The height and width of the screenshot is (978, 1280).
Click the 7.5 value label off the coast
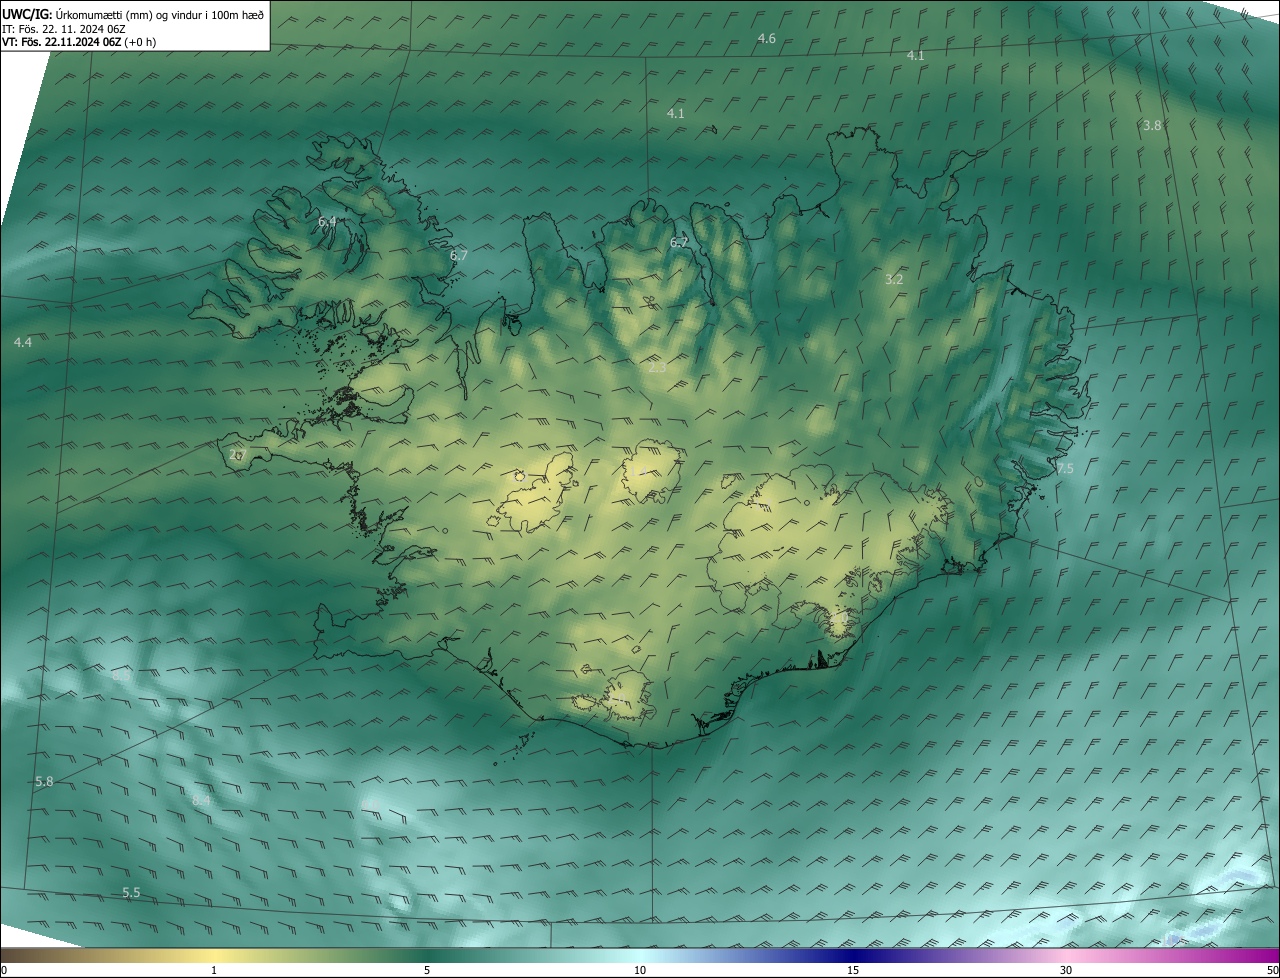tap(1065, 469)
